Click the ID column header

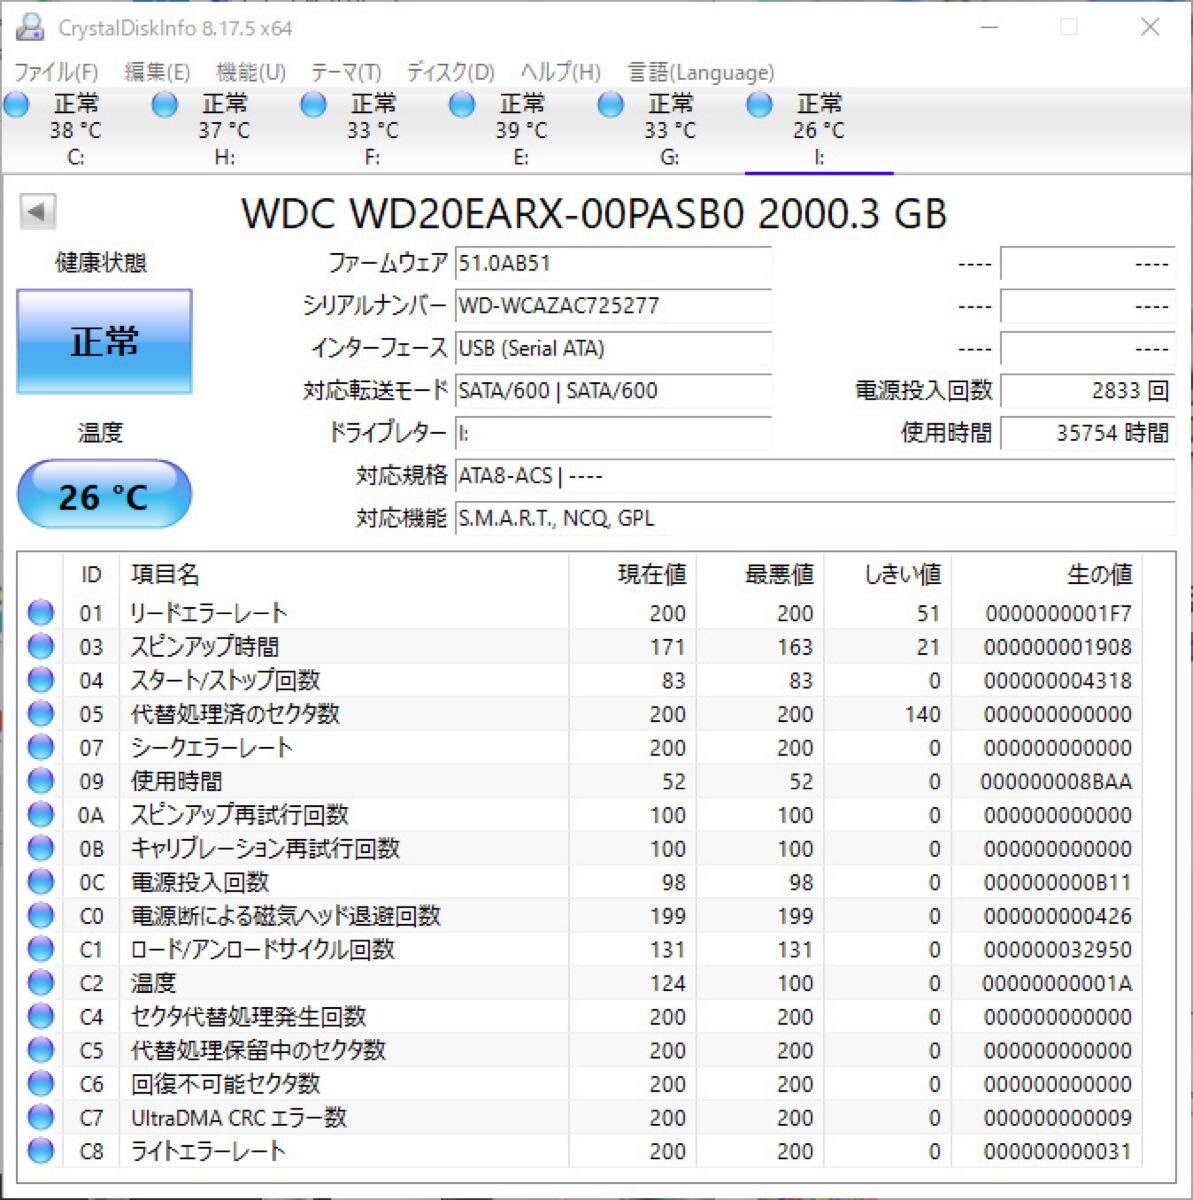tap(91, 575)
